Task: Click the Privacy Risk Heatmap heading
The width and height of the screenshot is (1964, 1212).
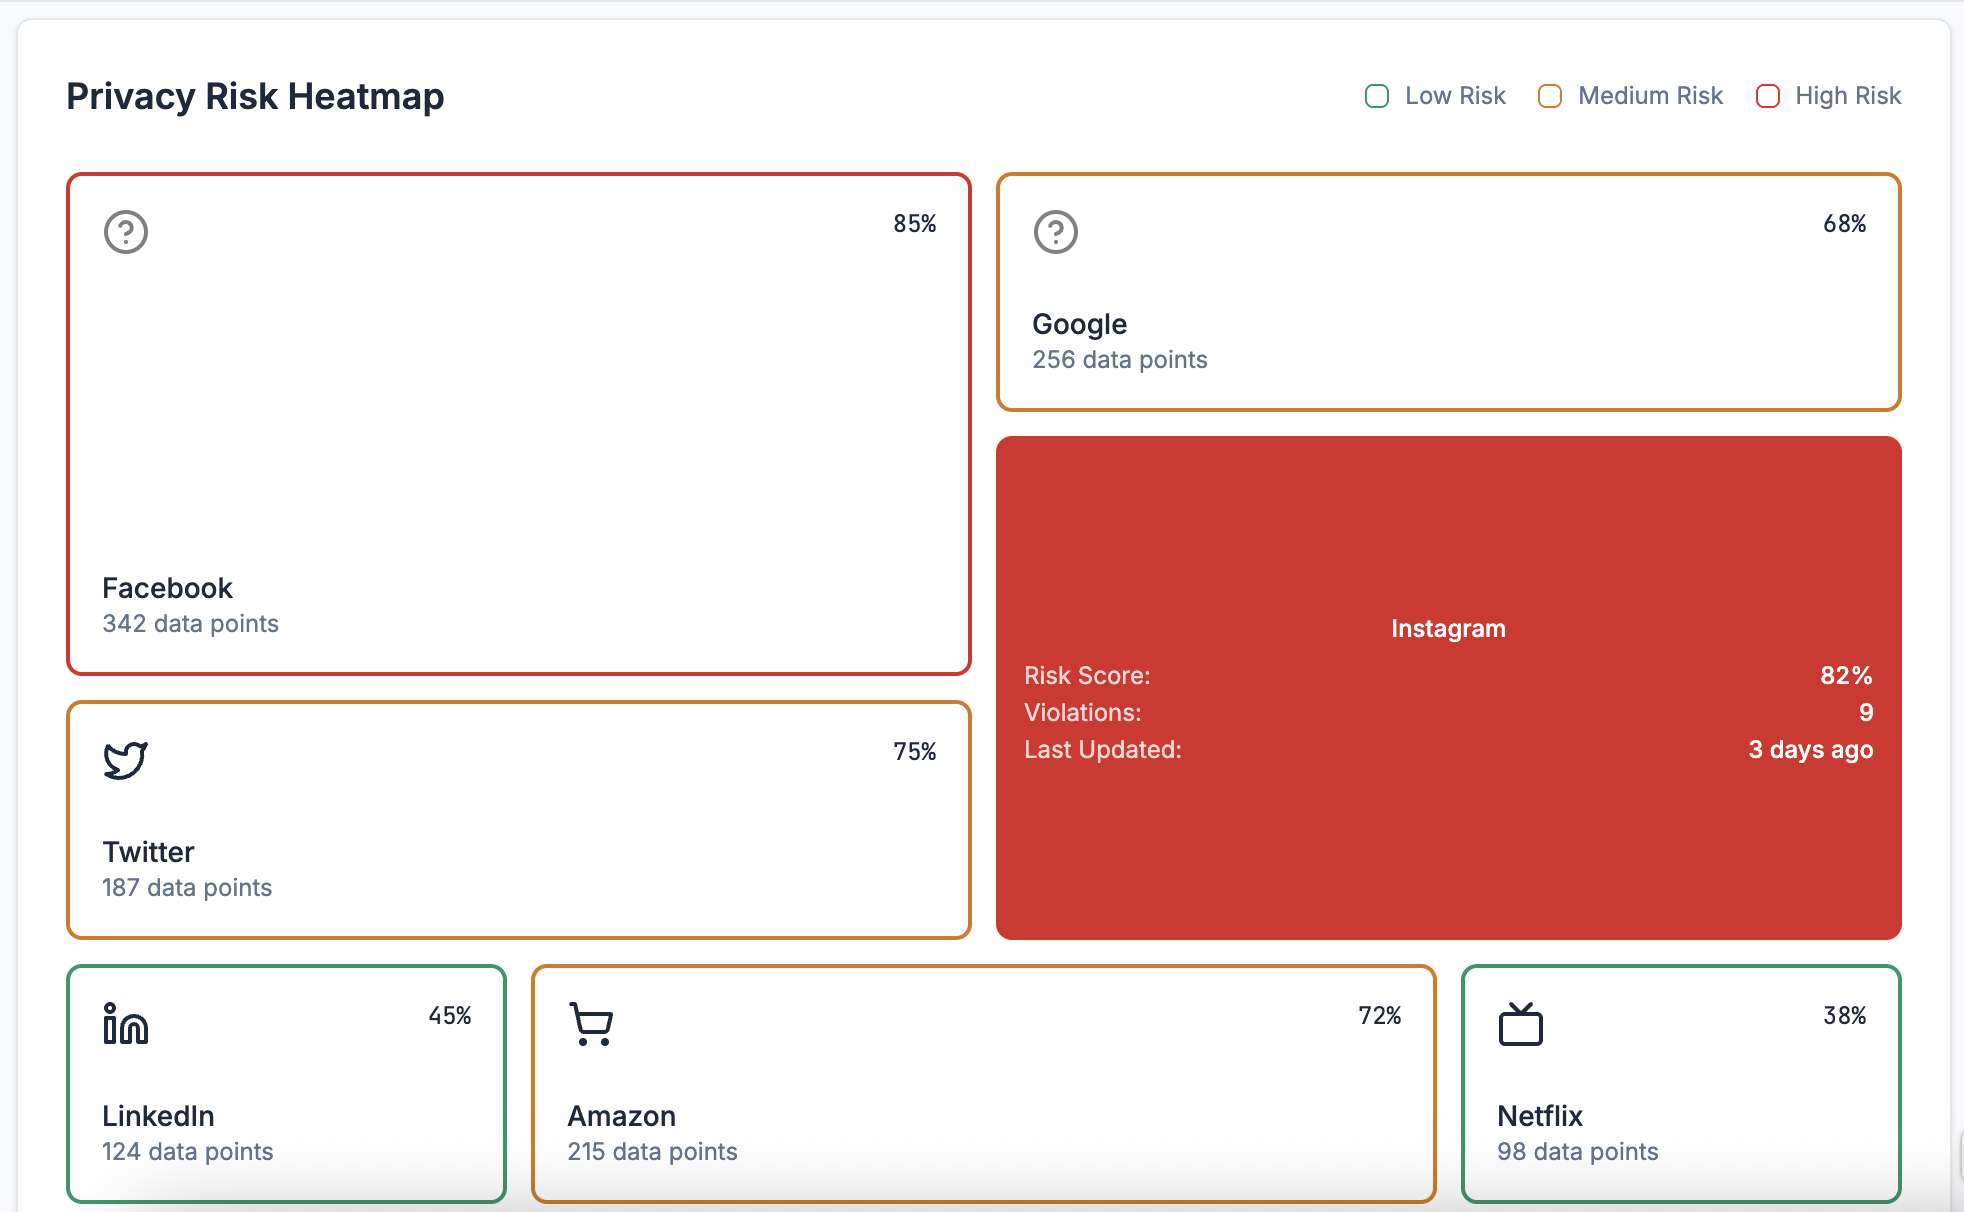Action: (255, 96)
